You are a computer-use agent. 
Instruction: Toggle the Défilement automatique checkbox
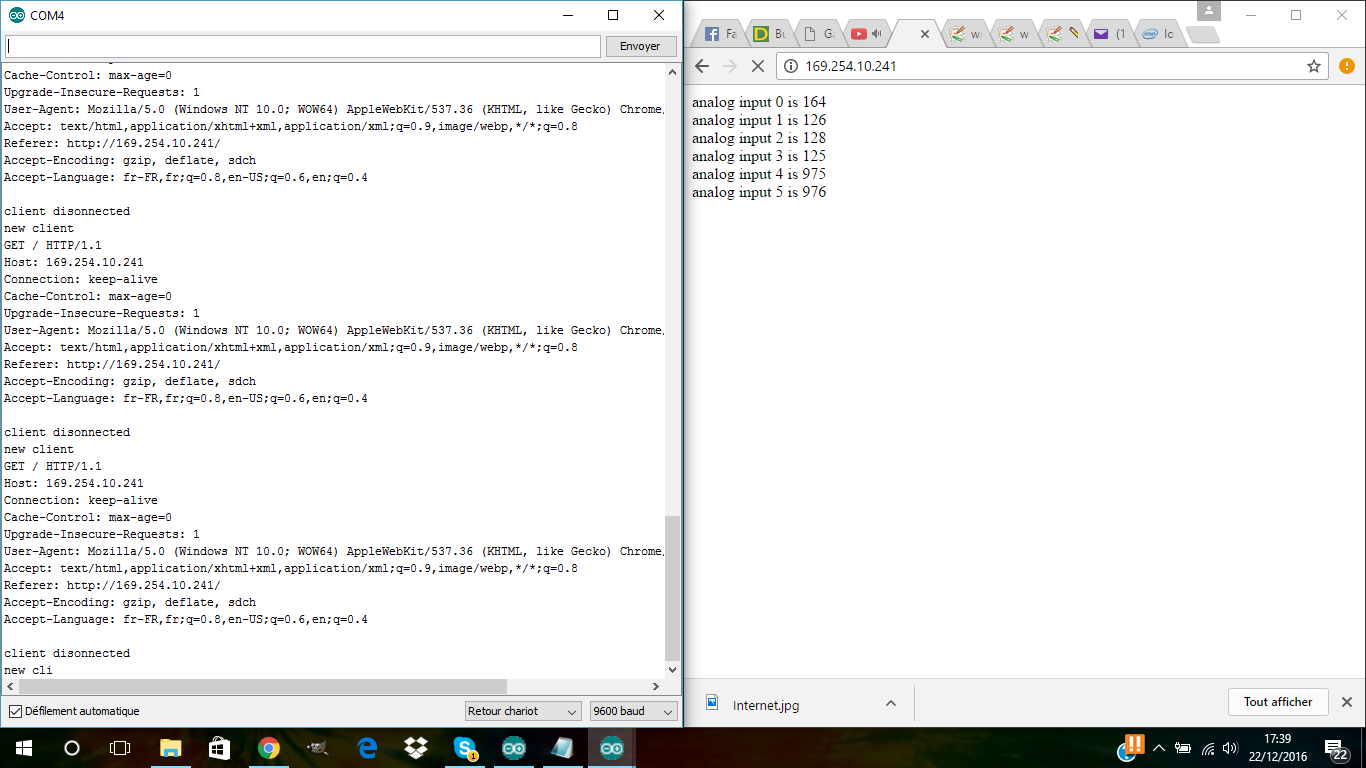15,711
